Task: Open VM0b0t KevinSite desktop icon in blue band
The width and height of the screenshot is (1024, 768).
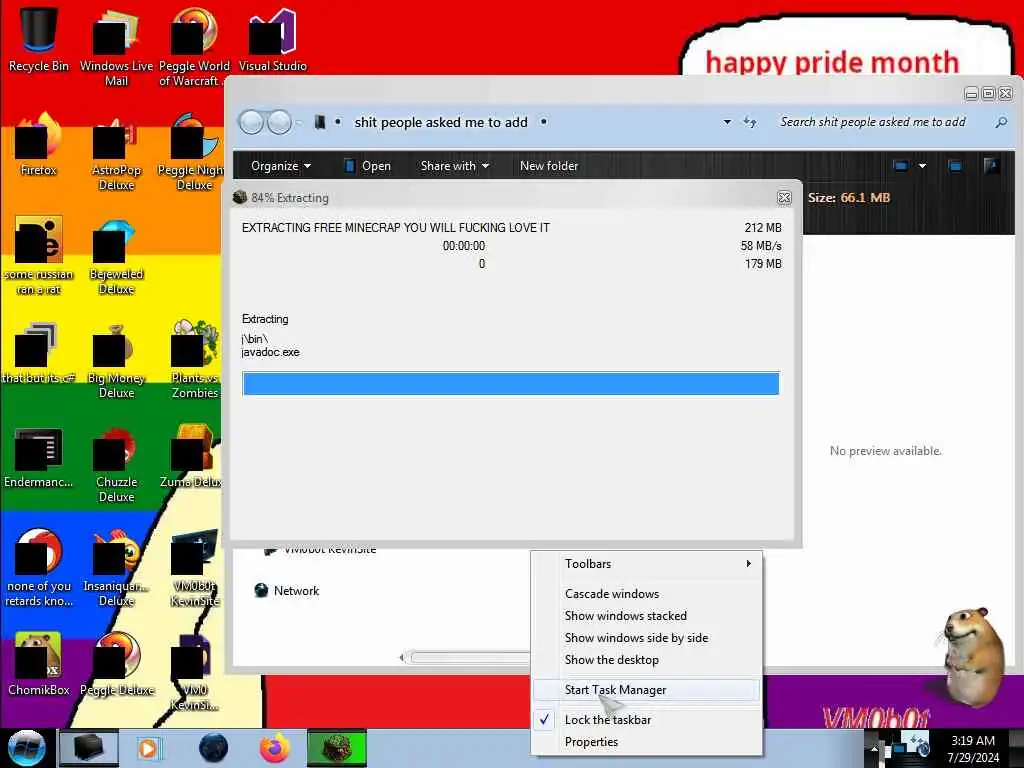Action: click(194, 568)
